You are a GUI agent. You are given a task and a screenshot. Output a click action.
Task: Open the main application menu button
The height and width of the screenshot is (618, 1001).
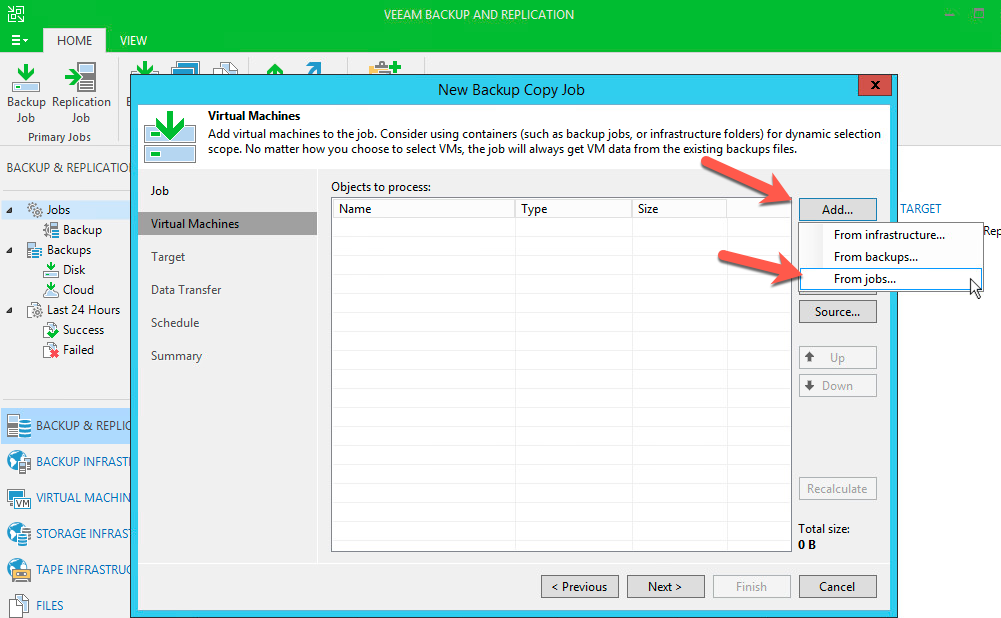click(19, 40)
